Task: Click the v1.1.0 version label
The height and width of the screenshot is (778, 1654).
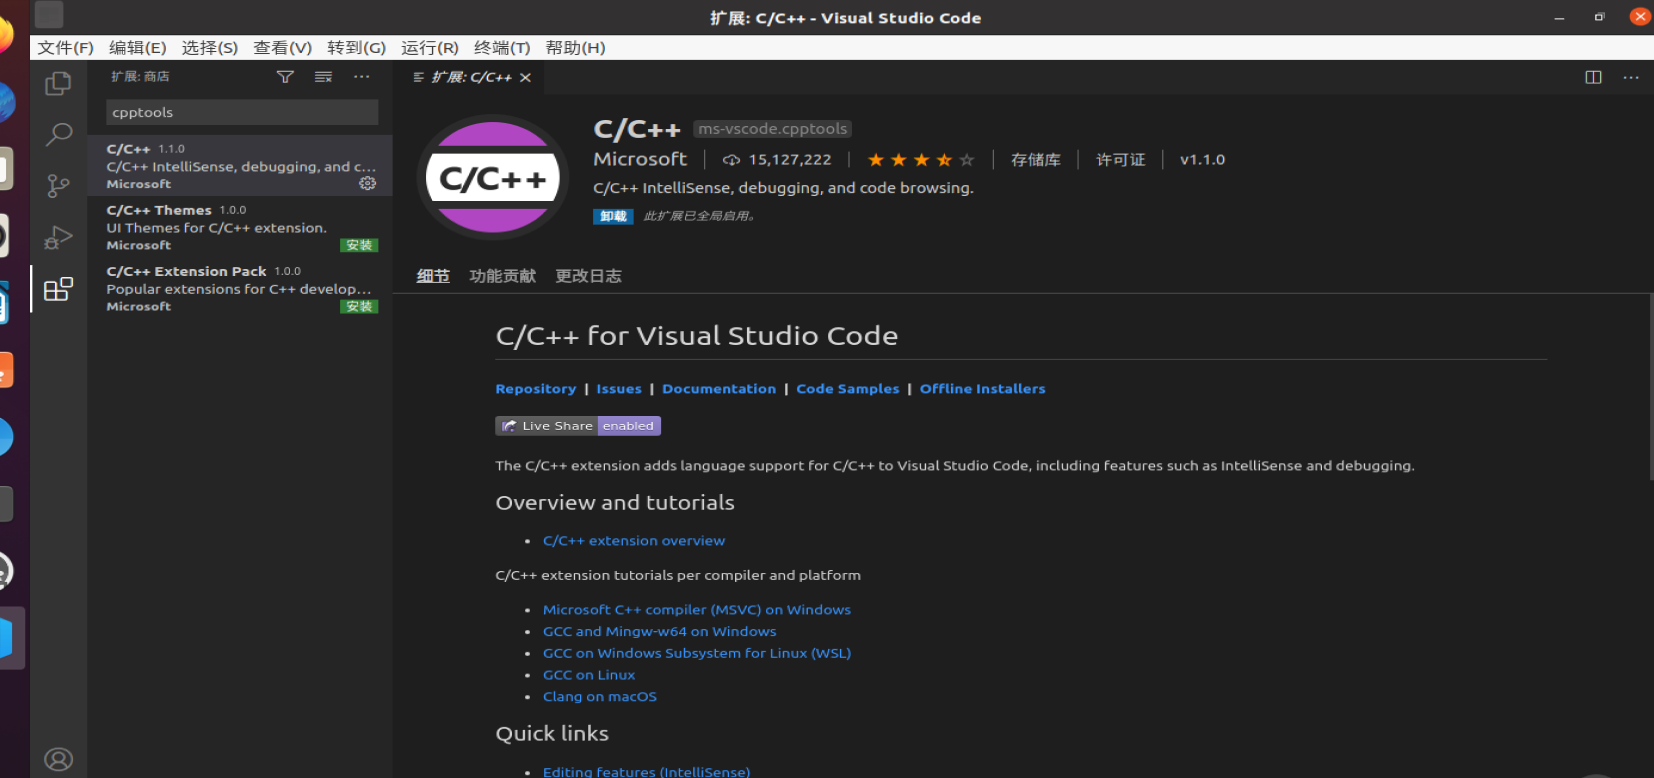Action: [x=1202, y=160]
